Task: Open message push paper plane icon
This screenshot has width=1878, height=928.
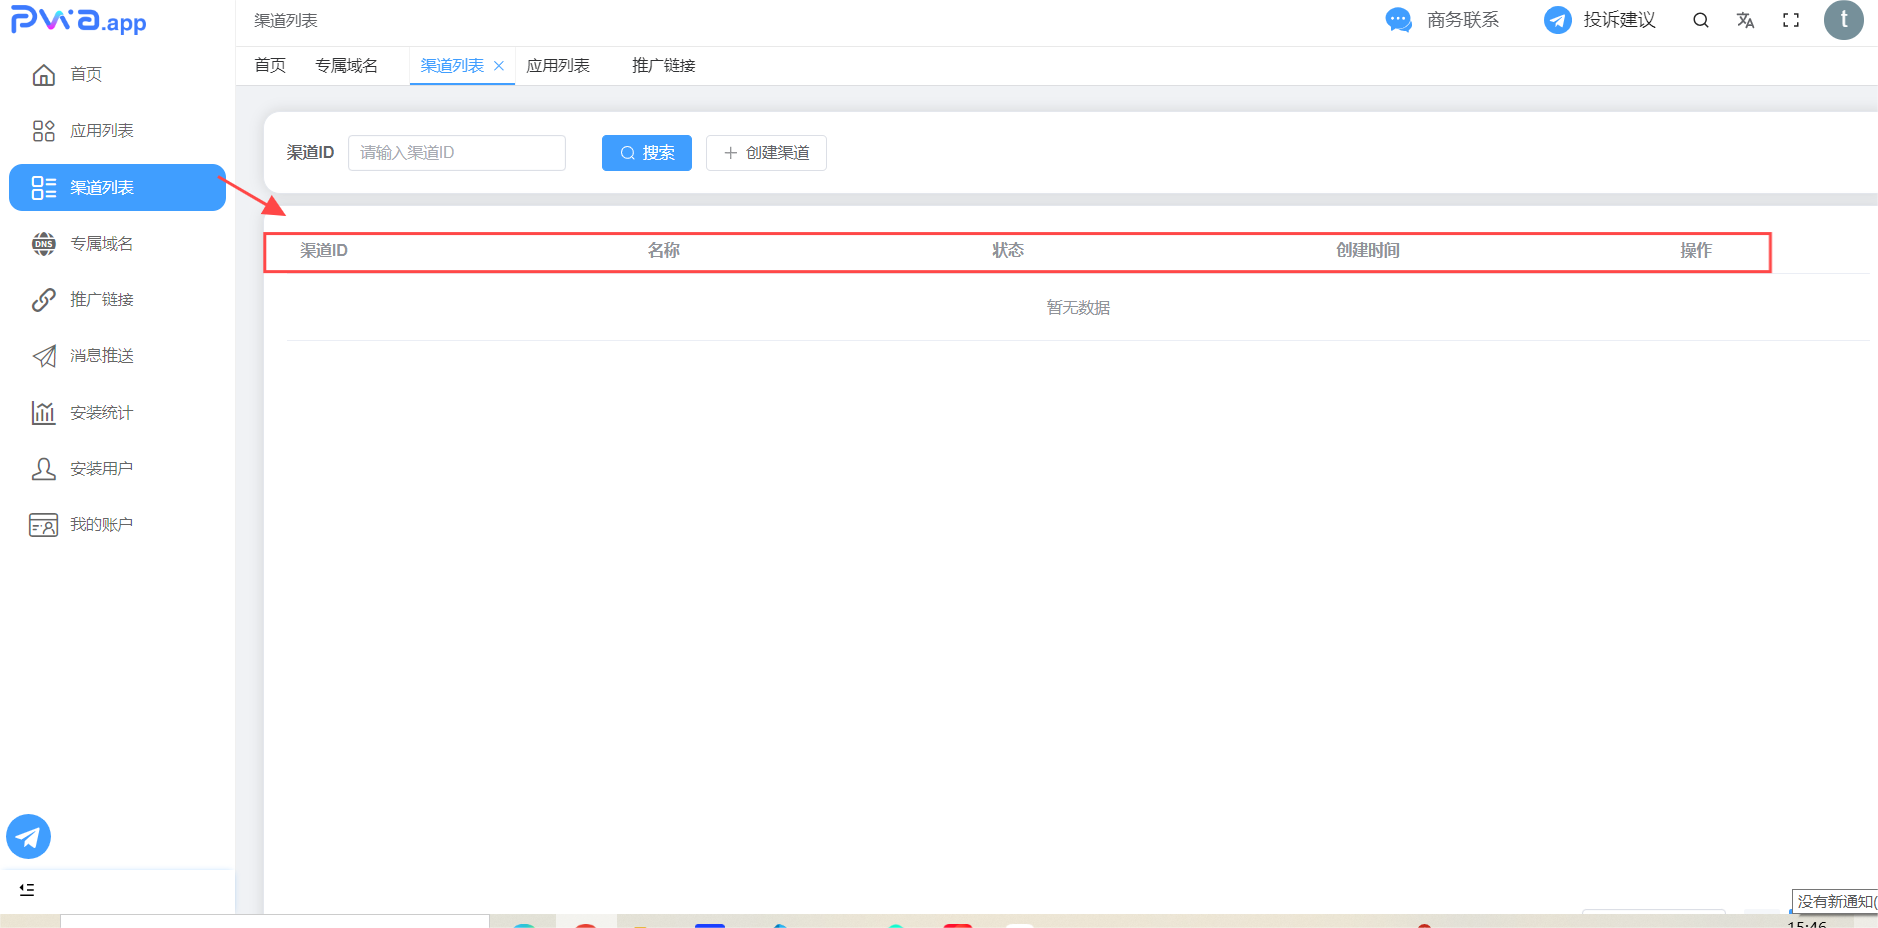Action: [x=44, y=356]
